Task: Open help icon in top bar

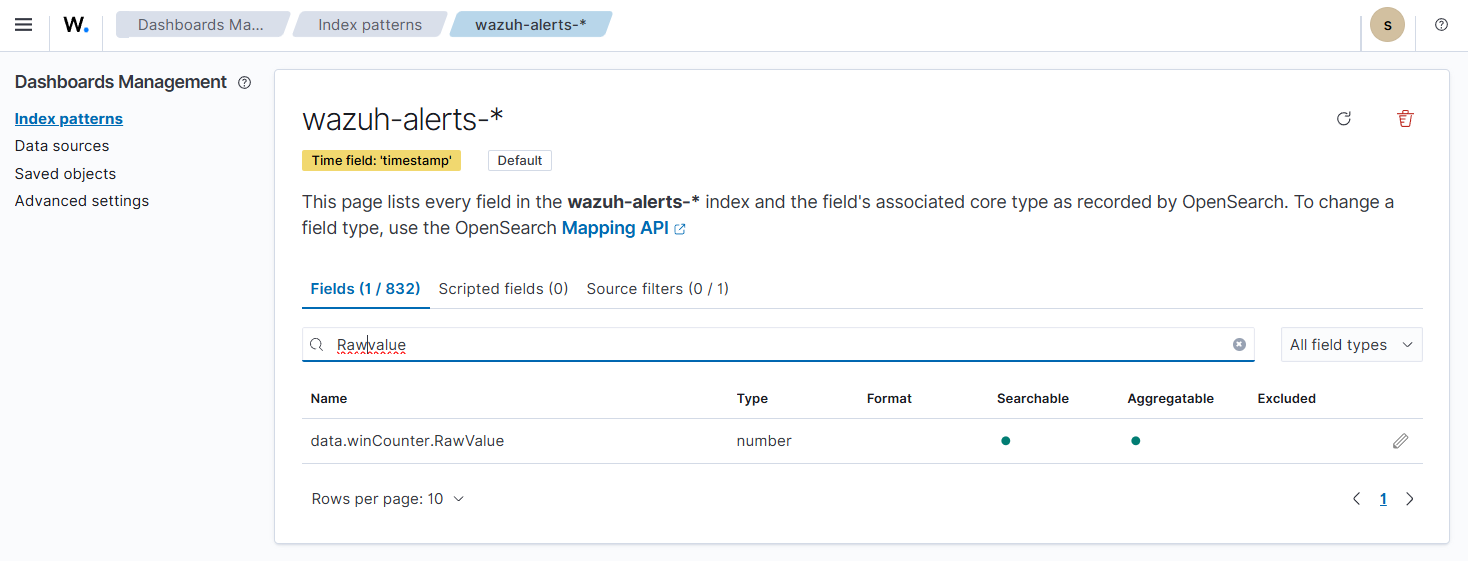Action: coord(1441,25)
